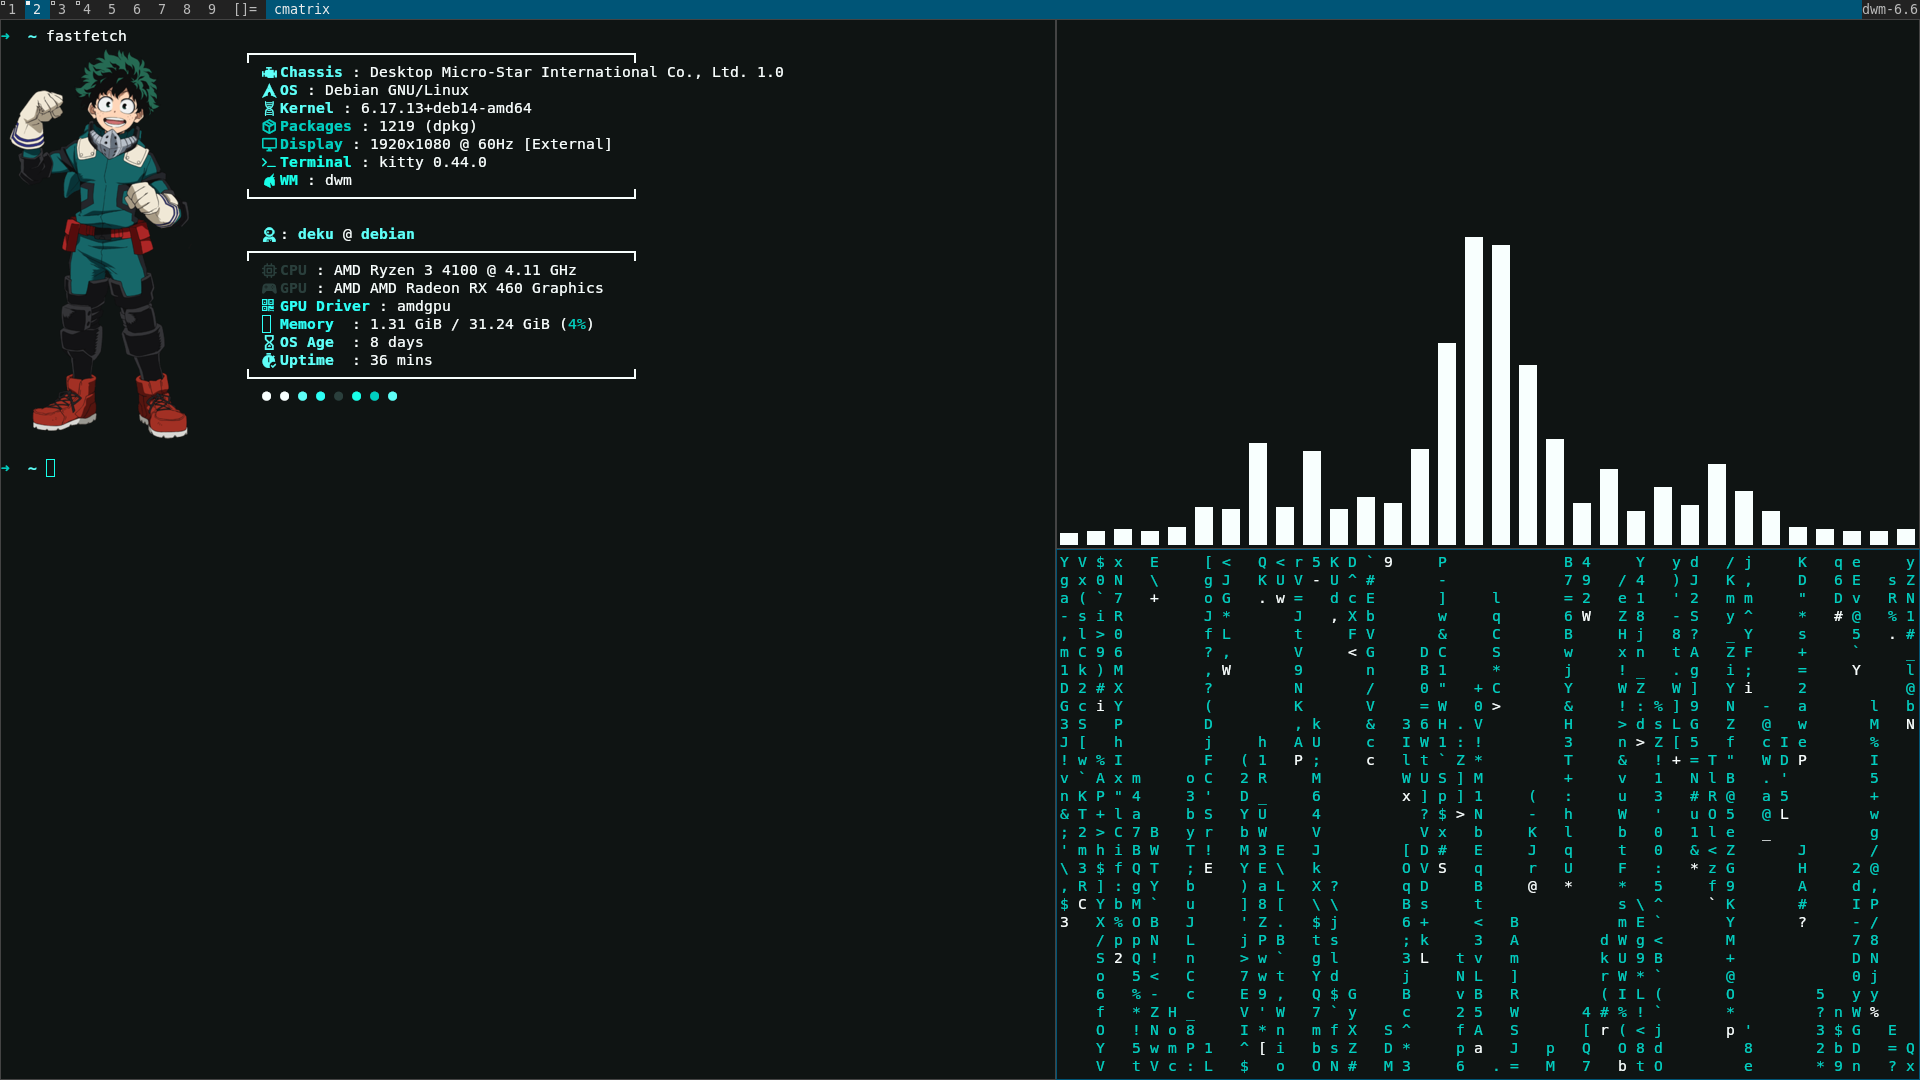Click the GPU gamepad icon

click(269, 289)
